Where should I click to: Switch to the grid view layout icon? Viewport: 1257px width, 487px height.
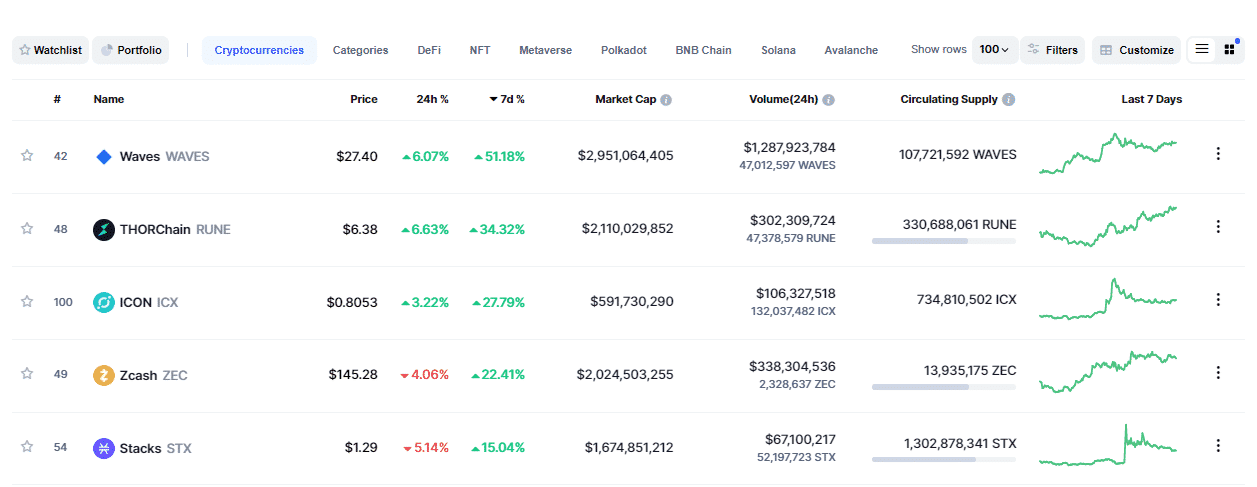[x=1229, y=49]
